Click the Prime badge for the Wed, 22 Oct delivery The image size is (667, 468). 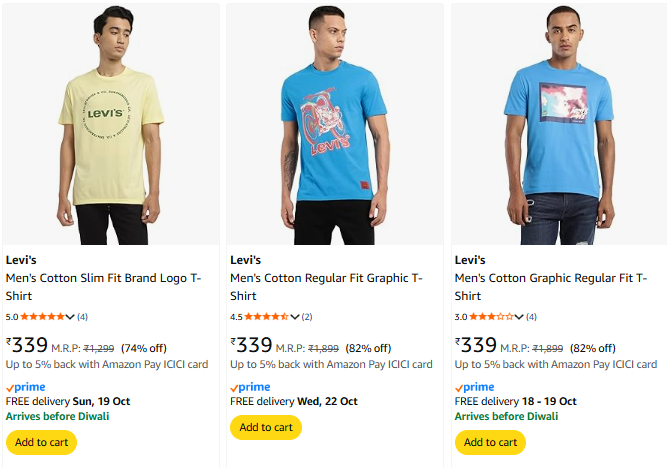pyautogui.click(x=250, y=387)
